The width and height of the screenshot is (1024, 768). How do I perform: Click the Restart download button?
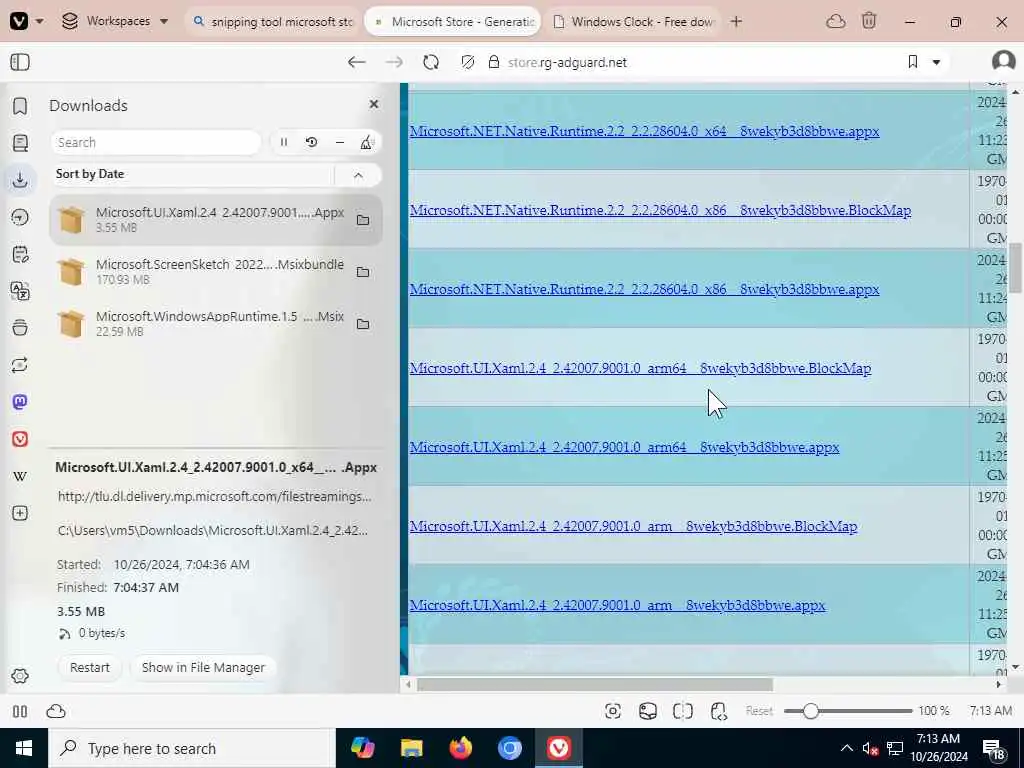pos(89,667)
